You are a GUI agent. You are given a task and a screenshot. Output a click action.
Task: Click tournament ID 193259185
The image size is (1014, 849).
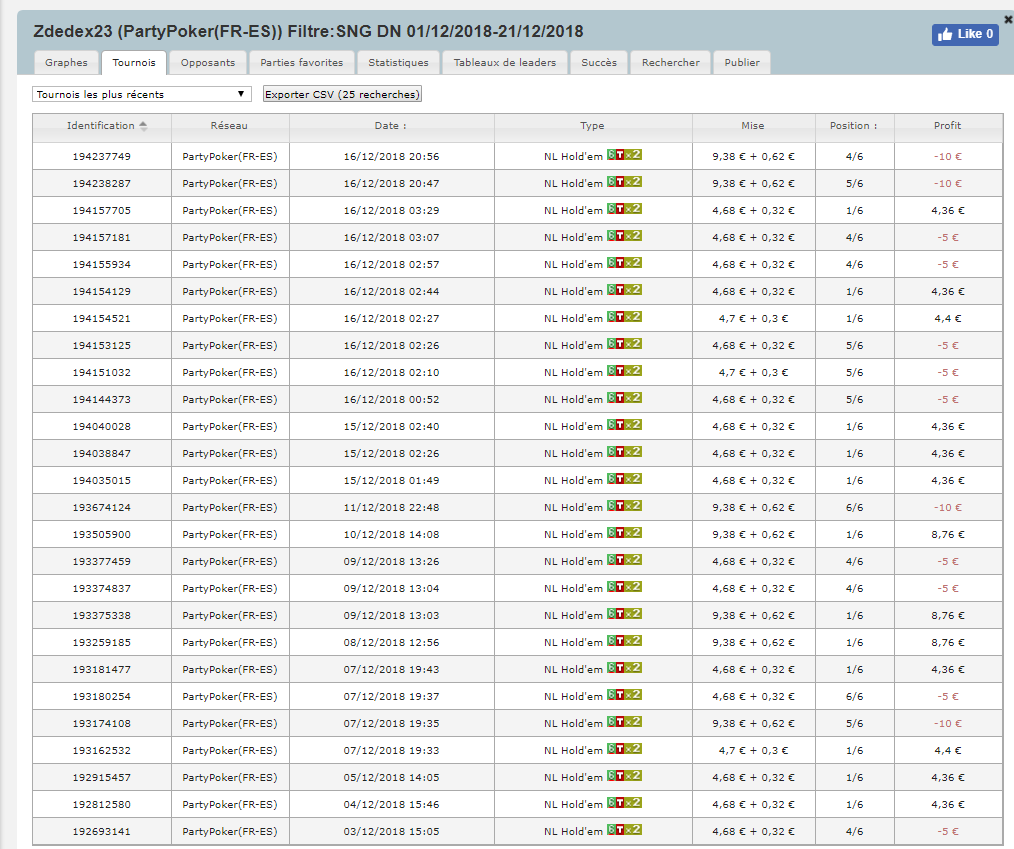point(102,643)
